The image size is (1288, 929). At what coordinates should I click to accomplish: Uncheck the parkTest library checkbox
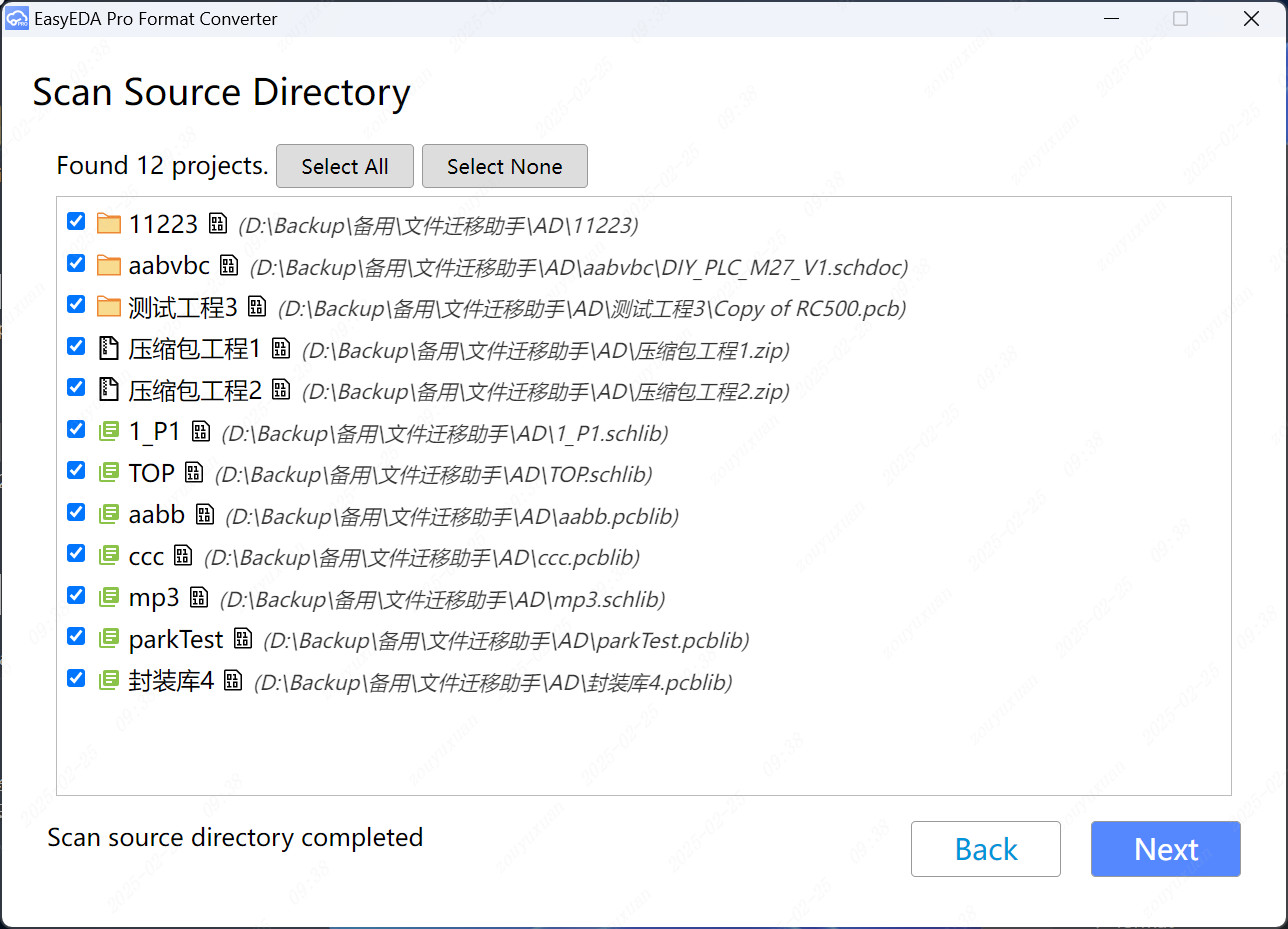[x=76, y=636]
